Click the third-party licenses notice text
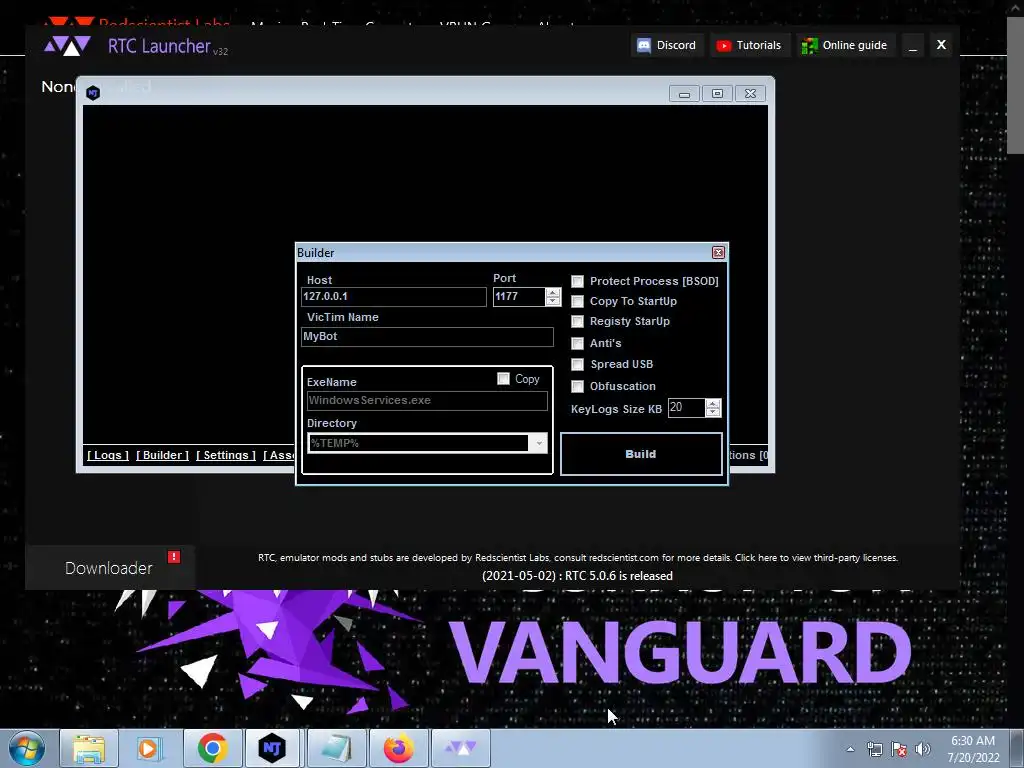The width and height of the screenshot is (1024, 768). pos(578,558)
